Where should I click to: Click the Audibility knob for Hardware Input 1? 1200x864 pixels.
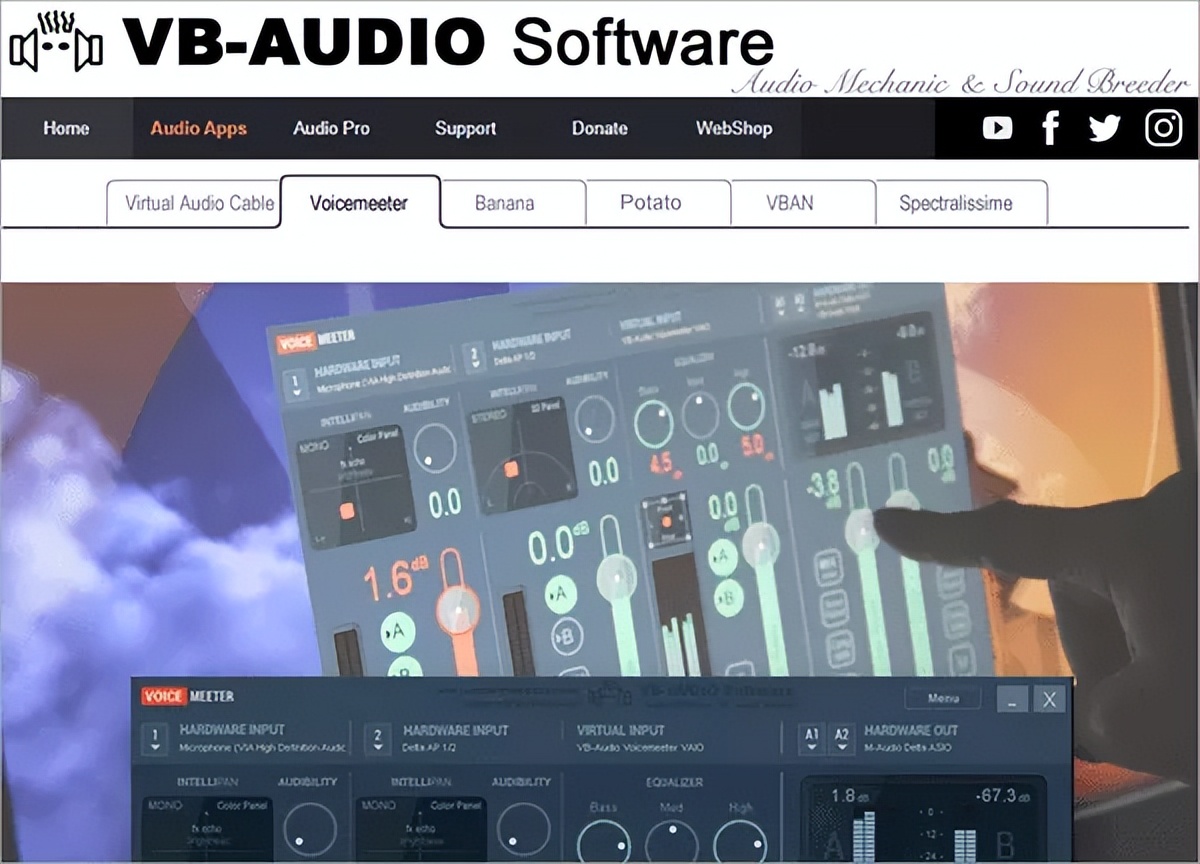309,830
